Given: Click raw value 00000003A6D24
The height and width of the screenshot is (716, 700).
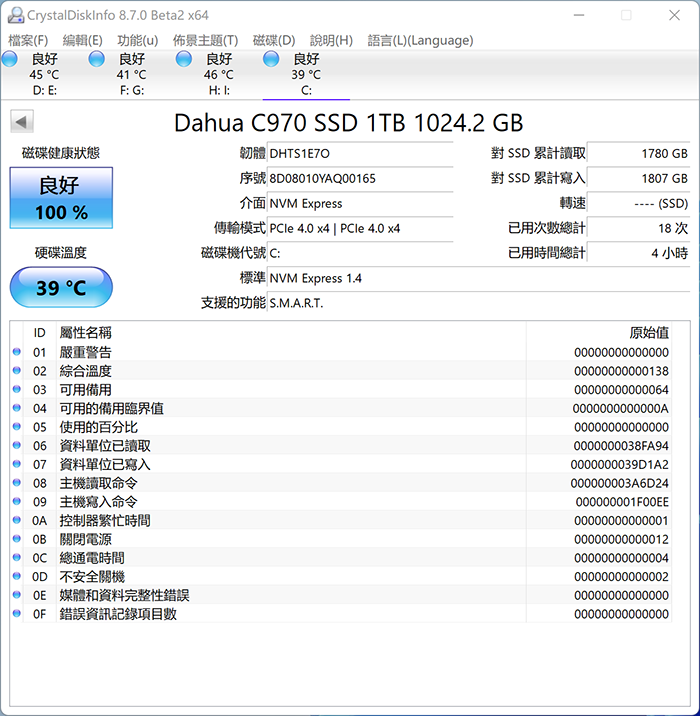Looking at the screenshot, I should click(x=620, y=483).
